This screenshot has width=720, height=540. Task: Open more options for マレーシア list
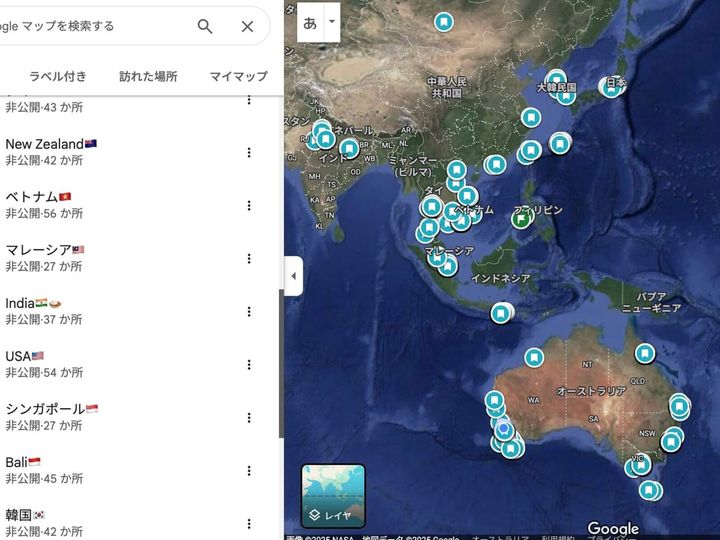[249, 258]
